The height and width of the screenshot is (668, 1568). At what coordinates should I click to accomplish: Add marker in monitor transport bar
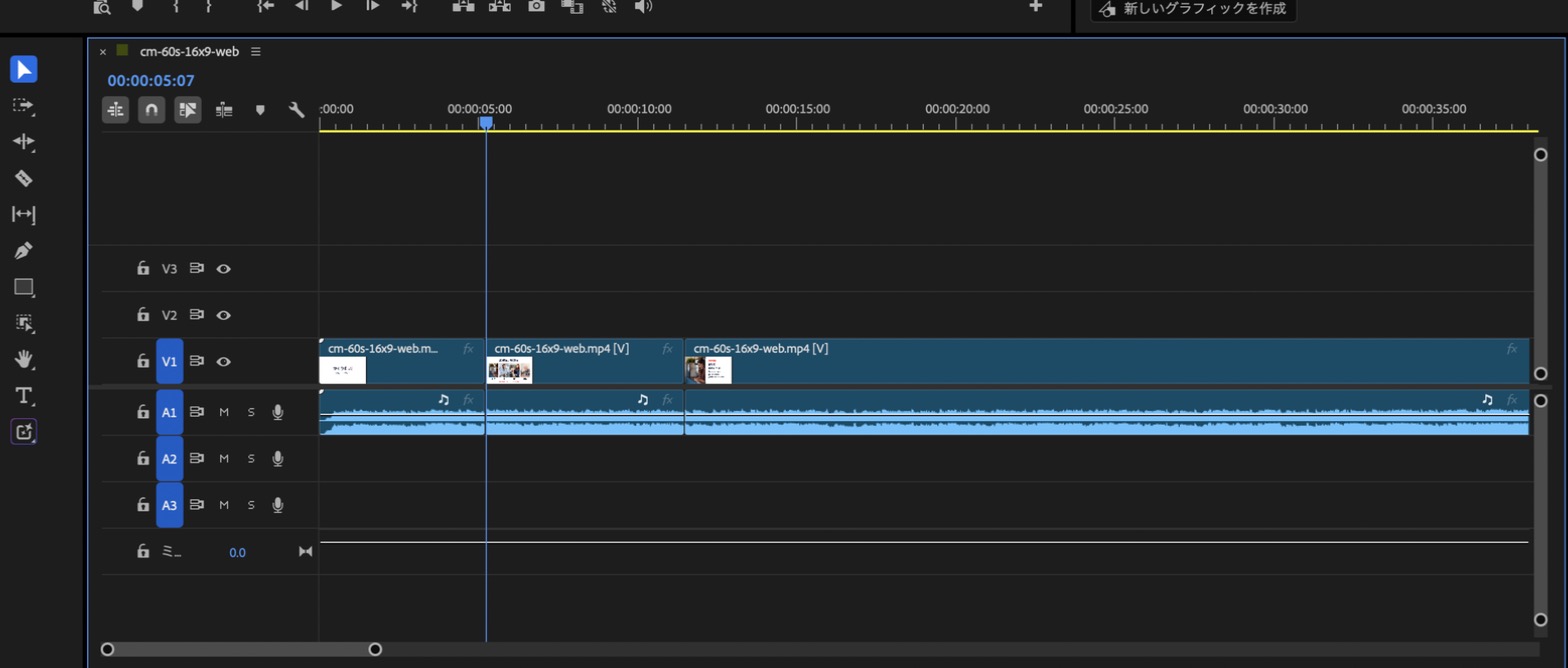click(137, 6)
